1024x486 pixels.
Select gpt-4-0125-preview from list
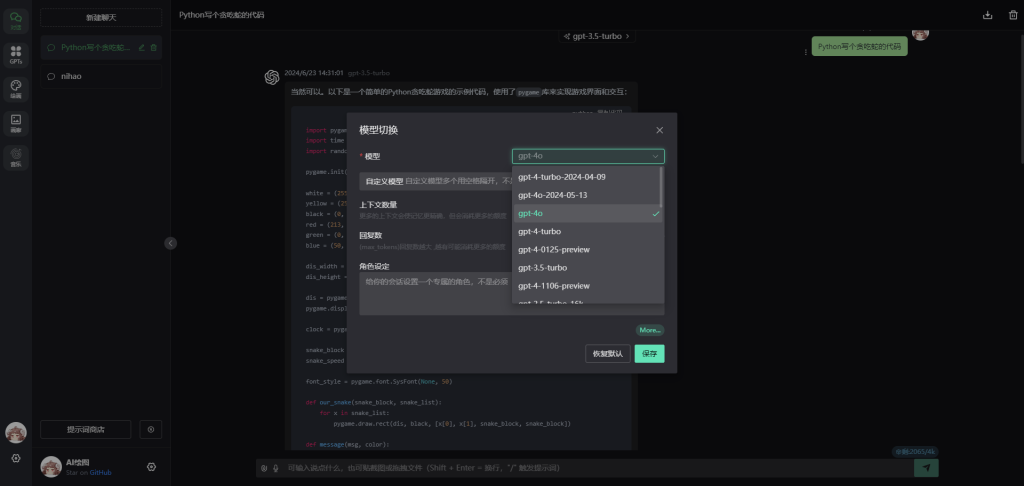(x=588, y=250)
